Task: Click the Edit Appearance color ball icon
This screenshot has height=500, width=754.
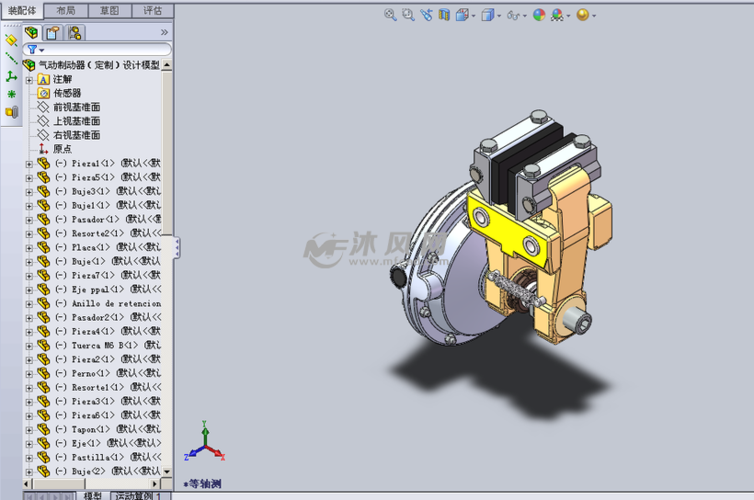Action: coord(539,15)
